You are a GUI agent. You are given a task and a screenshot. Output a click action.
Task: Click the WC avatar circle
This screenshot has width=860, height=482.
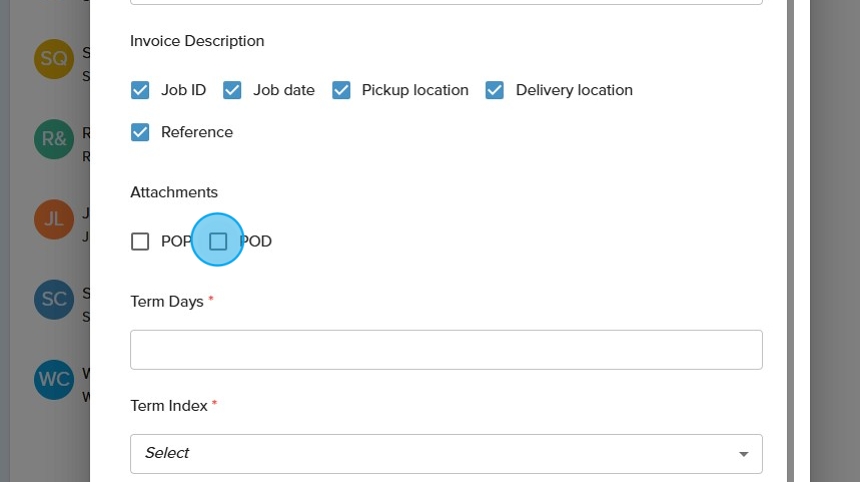(x=54, y=380)
